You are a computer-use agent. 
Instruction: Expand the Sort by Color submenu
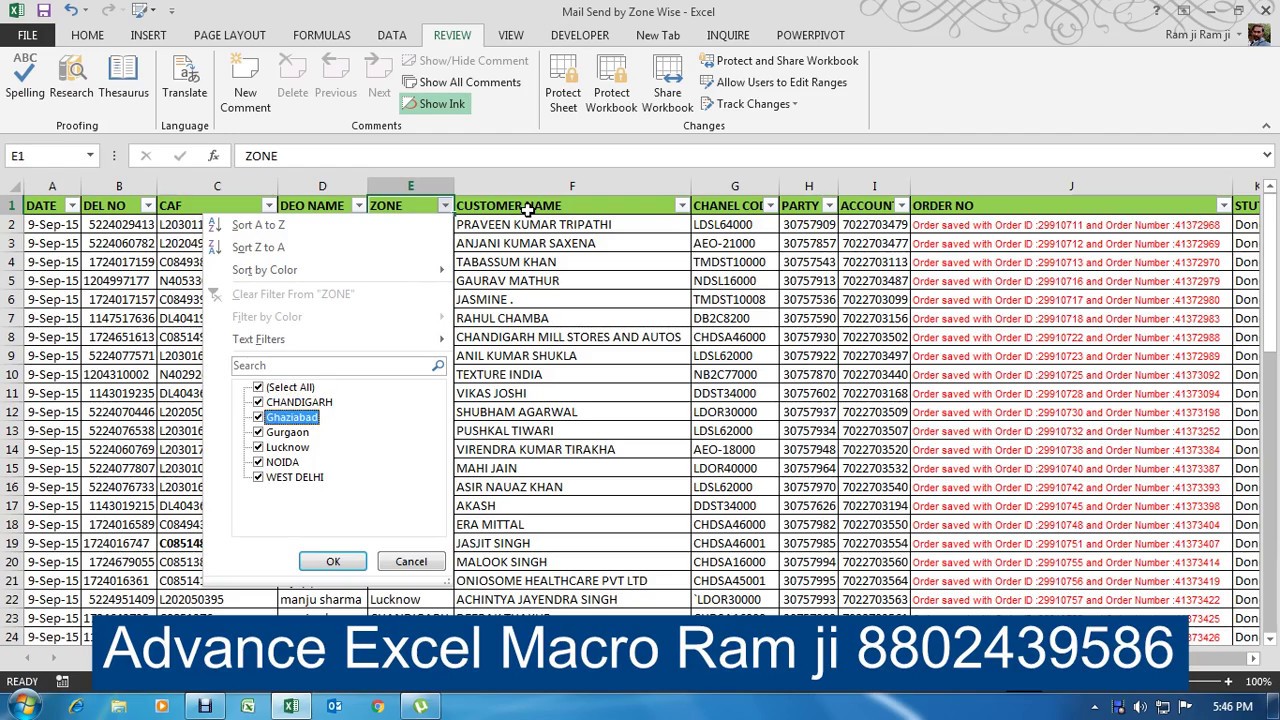tap(326, 270)
